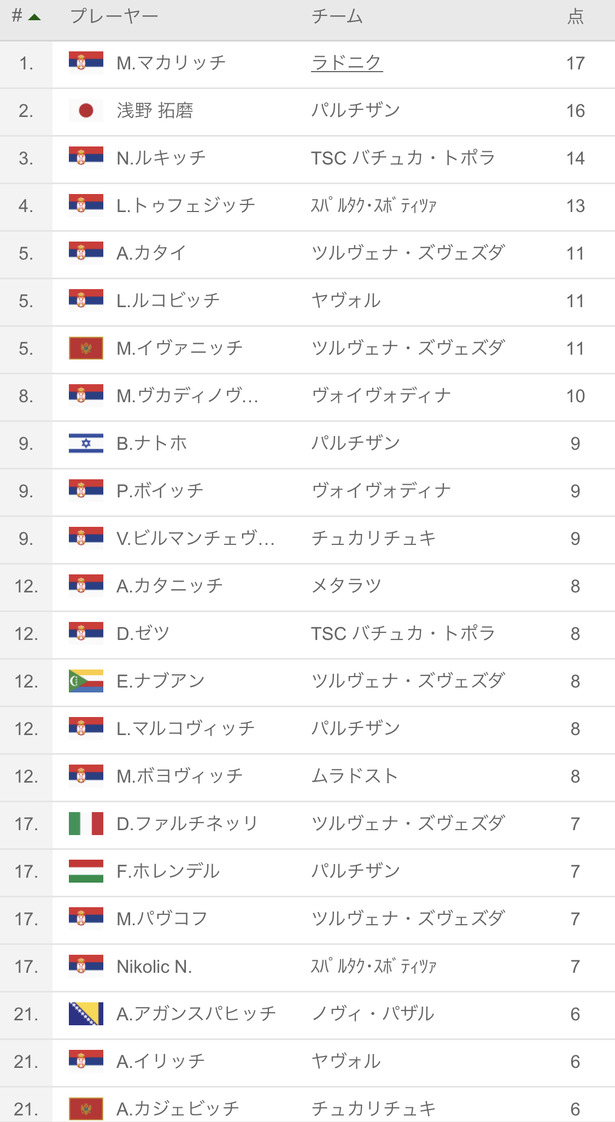The width and height of the screenshot is (615, 1122).
Task: Click the Serbia flag beside M.マカリッチ
Action: pos(86,63)
